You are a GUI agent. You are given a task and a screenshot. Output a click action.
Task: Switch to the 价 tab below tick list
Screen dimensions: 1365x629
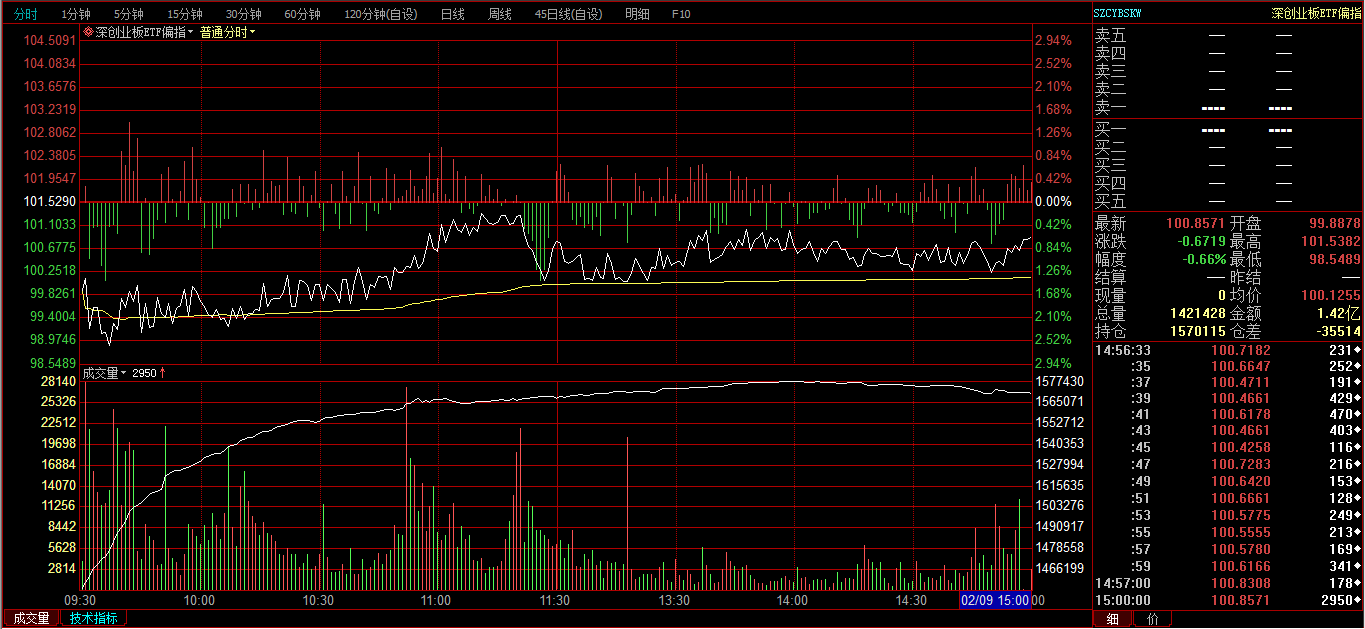tap(1153, 619)
